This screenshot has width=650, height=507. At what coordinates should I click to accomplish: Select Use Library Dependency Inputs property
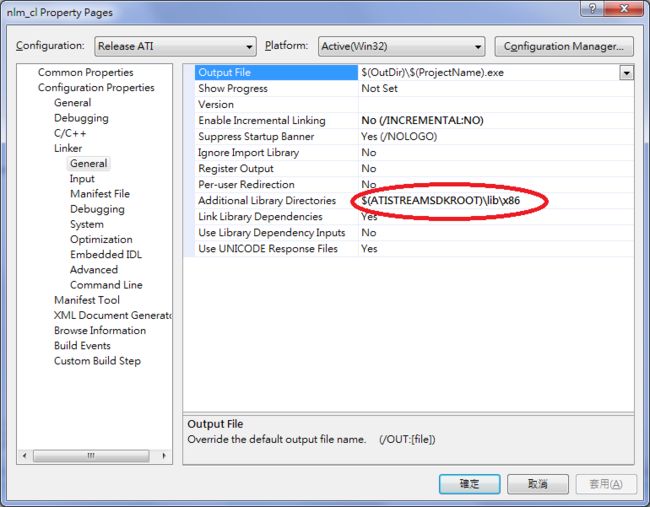pos(276,233)
